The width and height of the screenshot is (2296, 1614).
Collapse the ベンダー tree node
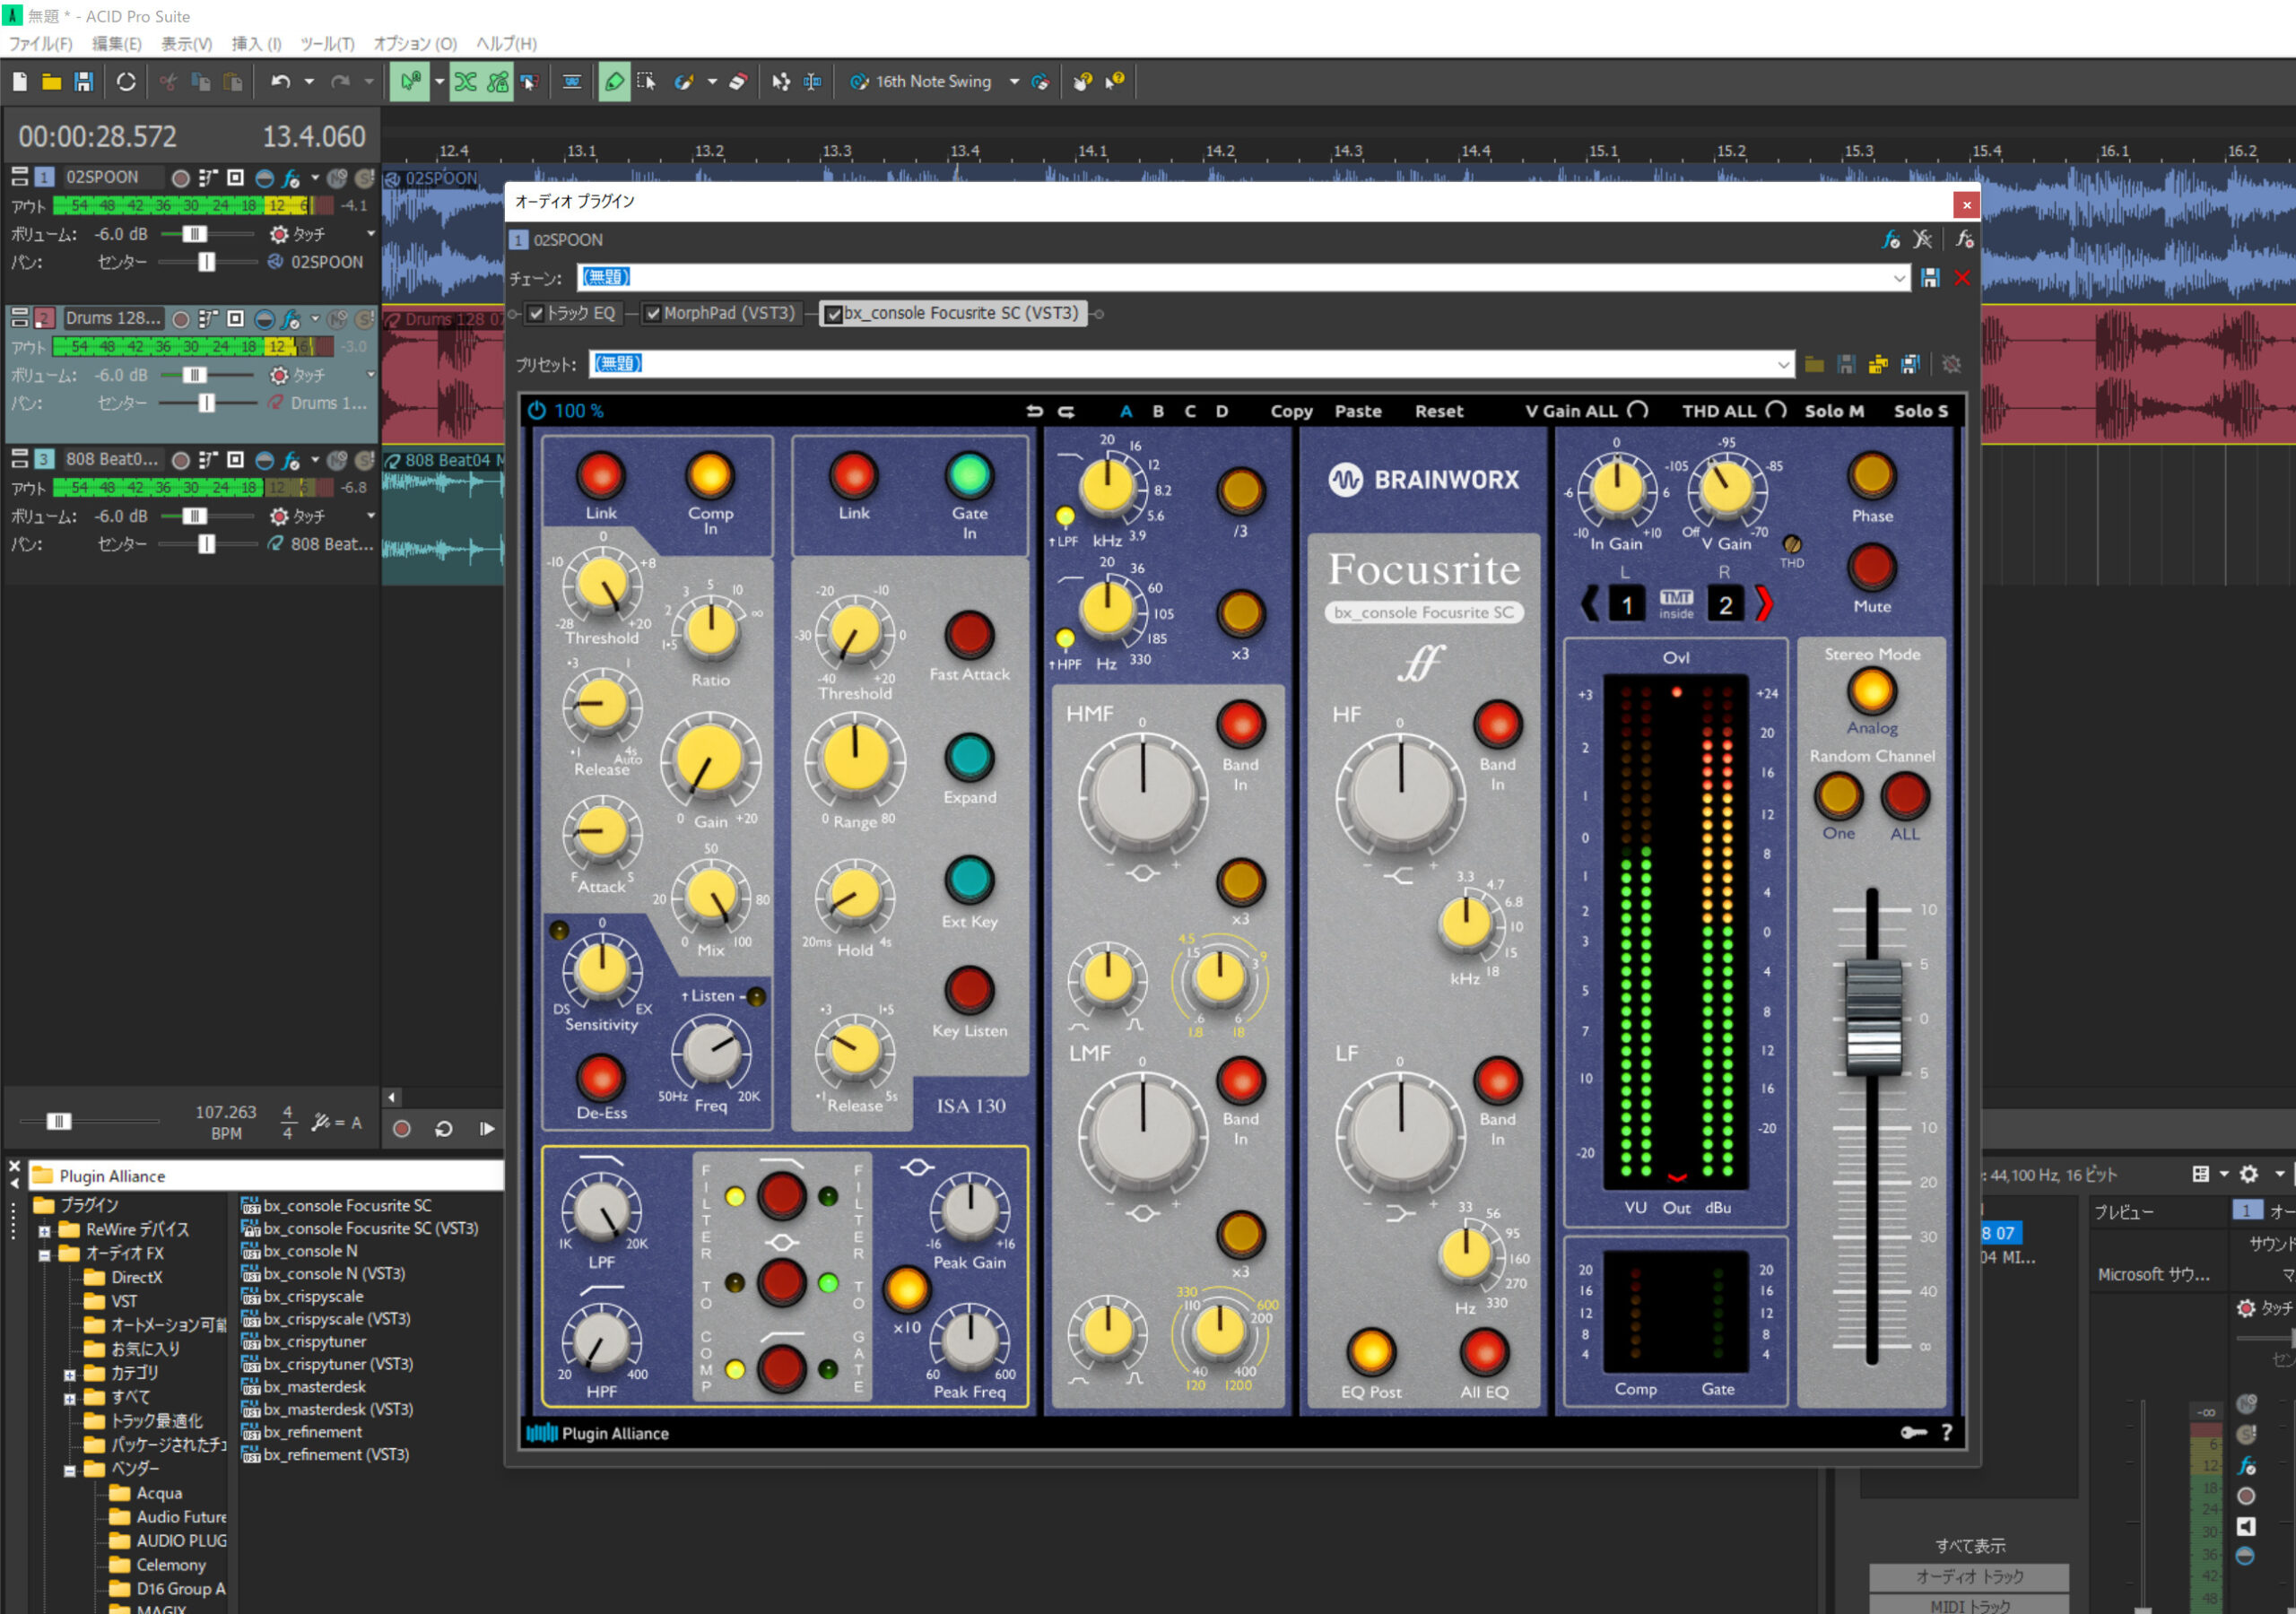(x=69, y=1471)
